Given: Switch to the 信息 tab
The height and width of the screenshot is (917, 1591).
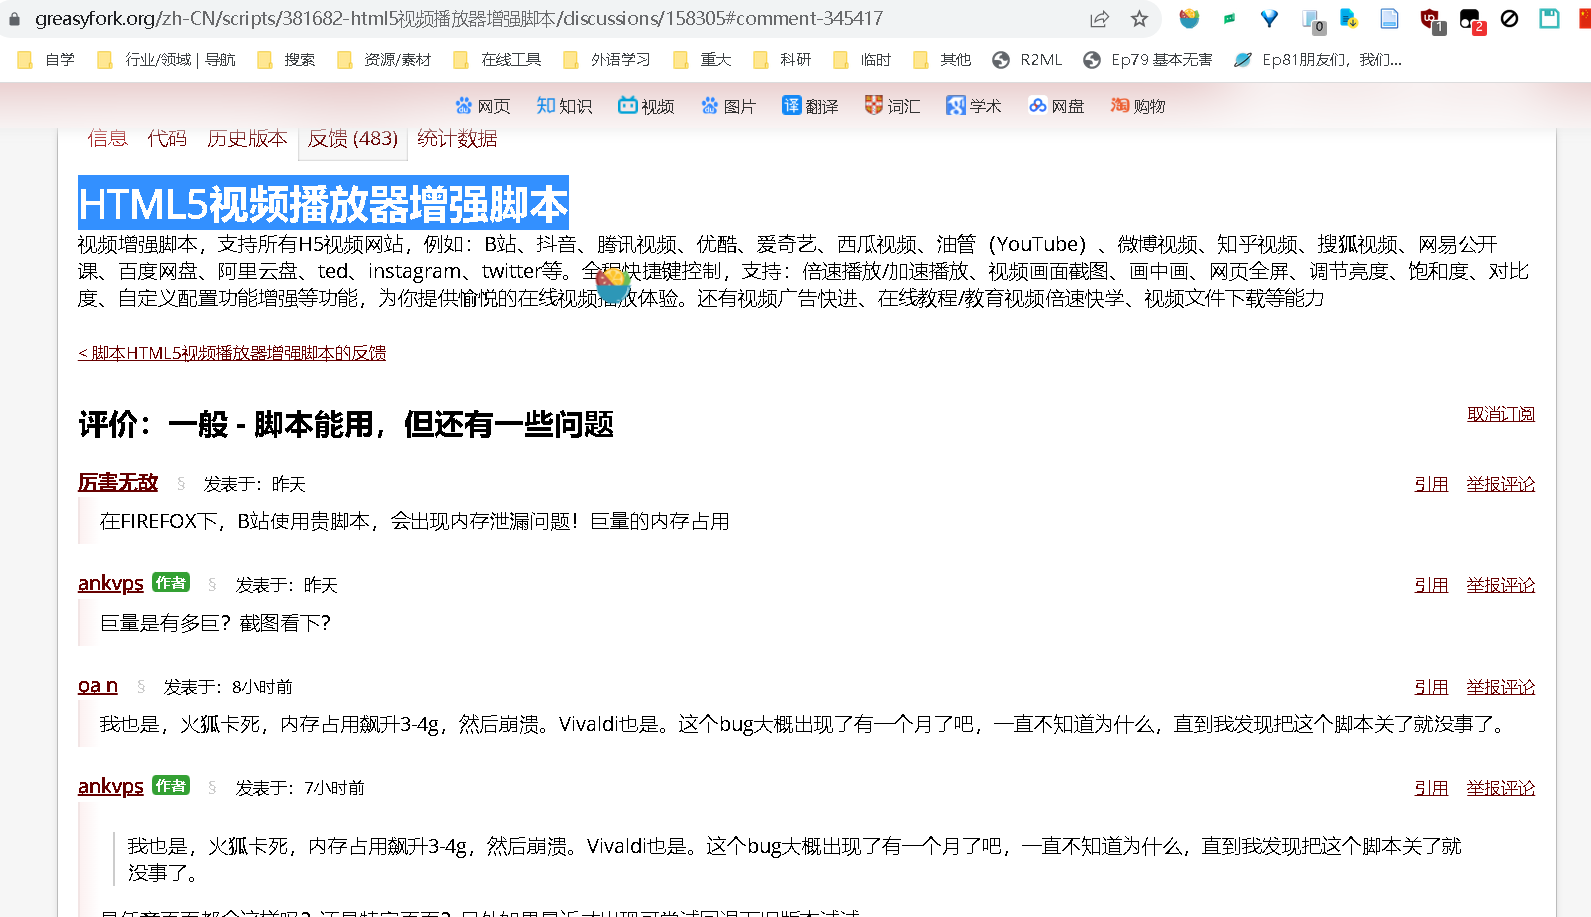Looking at the screenshot, I should click(107, 138).
